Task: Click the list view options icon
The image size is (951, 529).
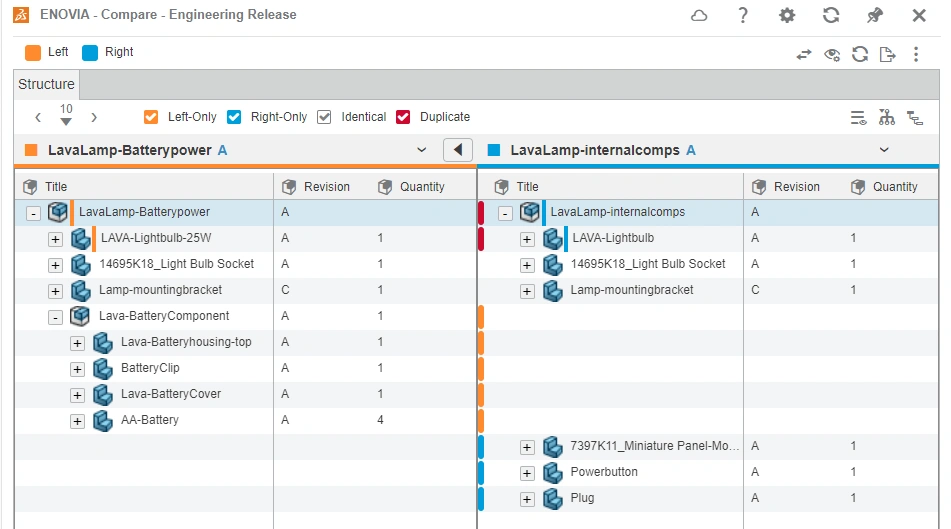Action: click(858, 118)
